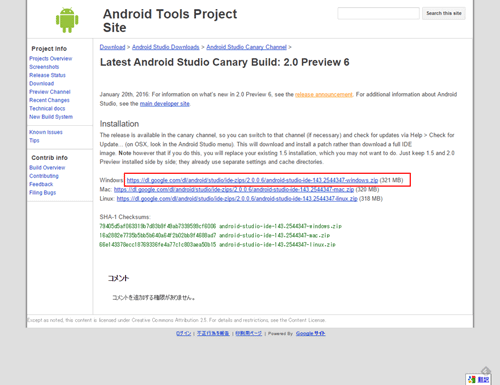Open the New Build System link

coord(51,117)
